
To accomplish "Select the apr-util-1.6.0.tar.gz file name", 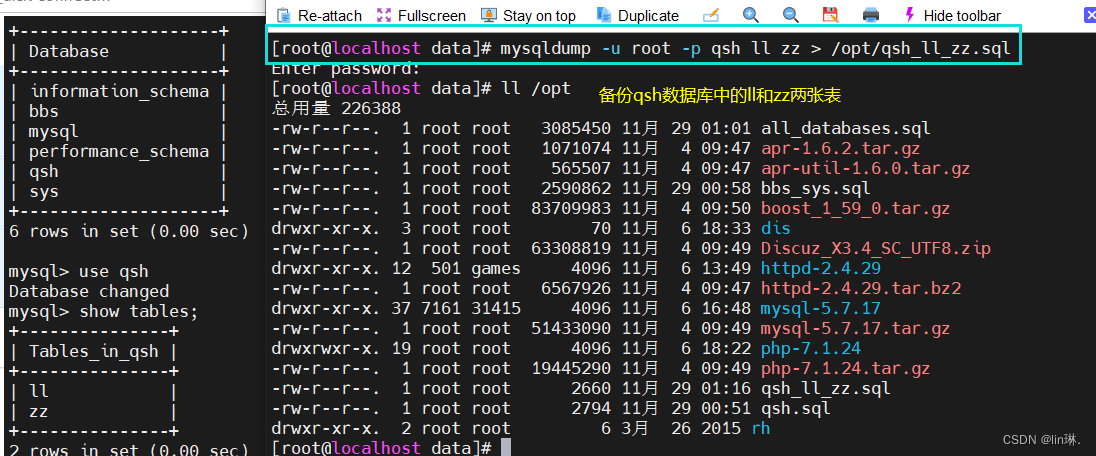I will [865, 169].
